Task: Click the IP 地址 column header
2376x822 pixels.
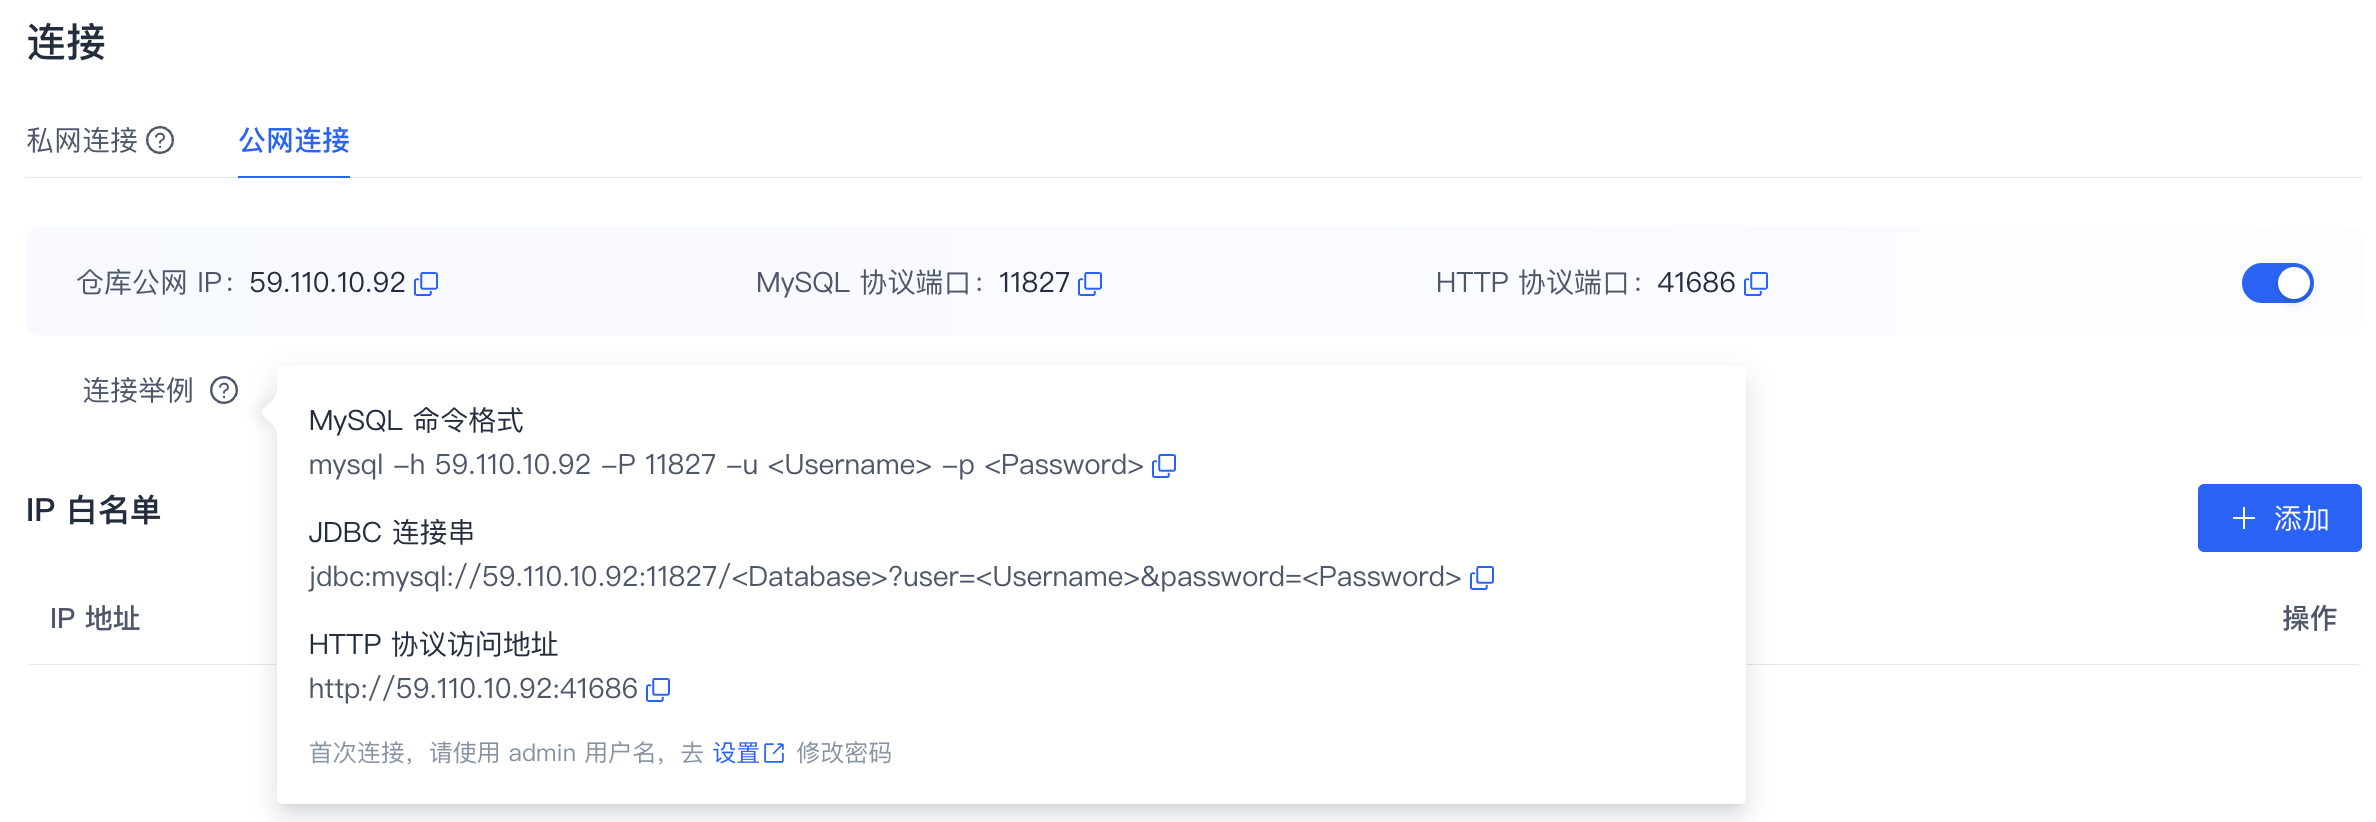Action: pyautogui.click(x=95, y=618)
